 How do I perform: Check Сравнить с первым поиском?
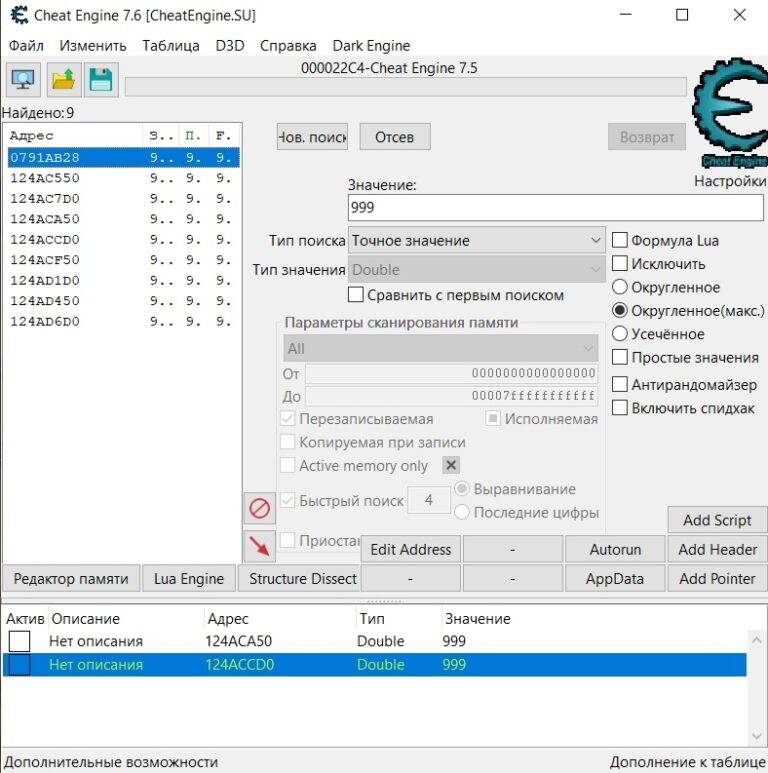pyautogui.click(x=355, y=295)
